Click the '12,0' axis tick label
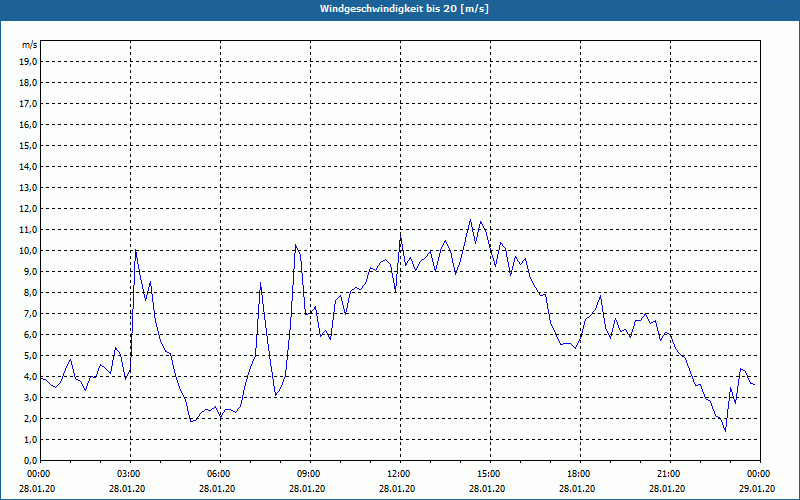Image resolution: width=800 pixels, height=500 pixels. click(28, 209)
